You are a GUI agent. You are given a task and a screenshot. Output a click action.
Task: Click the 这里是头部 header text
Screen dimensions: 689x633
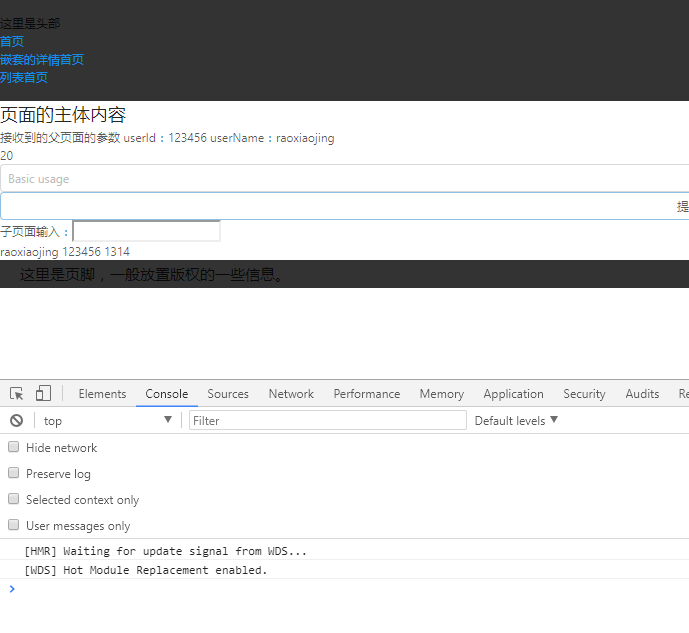pos(30,24)
